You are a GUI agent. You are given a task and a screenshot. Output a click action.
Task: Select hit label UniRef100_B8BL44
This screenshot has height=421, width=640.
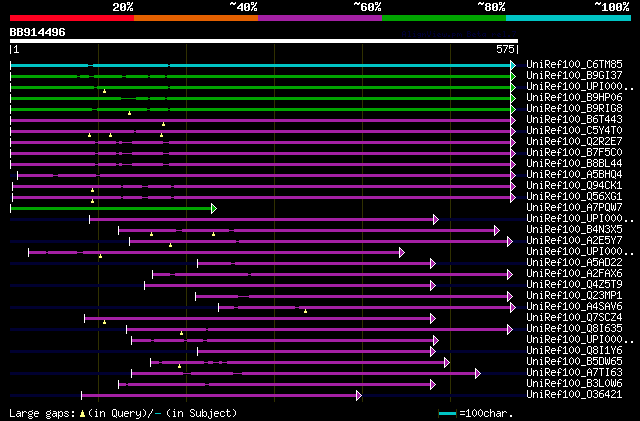coord(574,163)
